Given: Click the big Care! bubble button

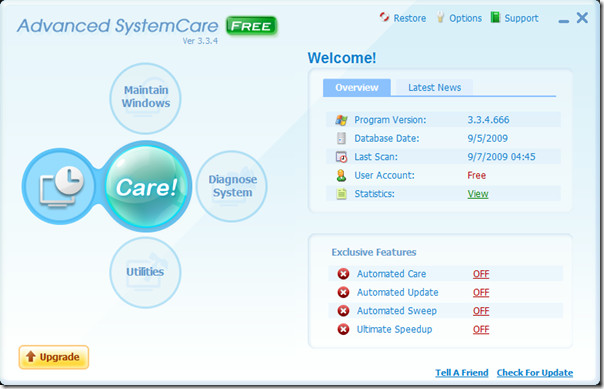Looking at the screenshot, I should [147, 187].
